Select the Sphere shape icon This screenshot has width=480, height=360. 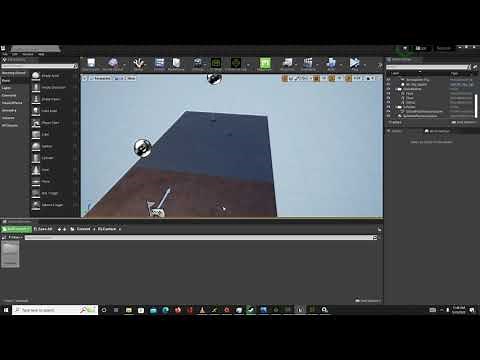coord(36,146)
